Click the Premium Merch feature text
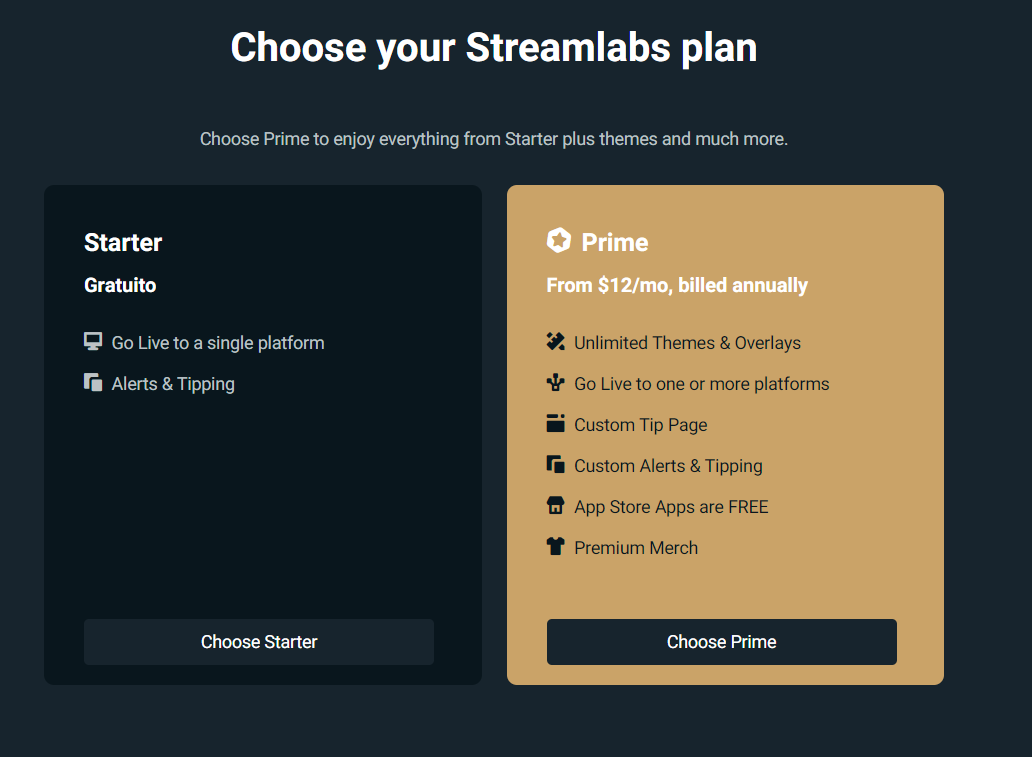Viewport: 1032px width, 757px height. click(x=636, y=548)
